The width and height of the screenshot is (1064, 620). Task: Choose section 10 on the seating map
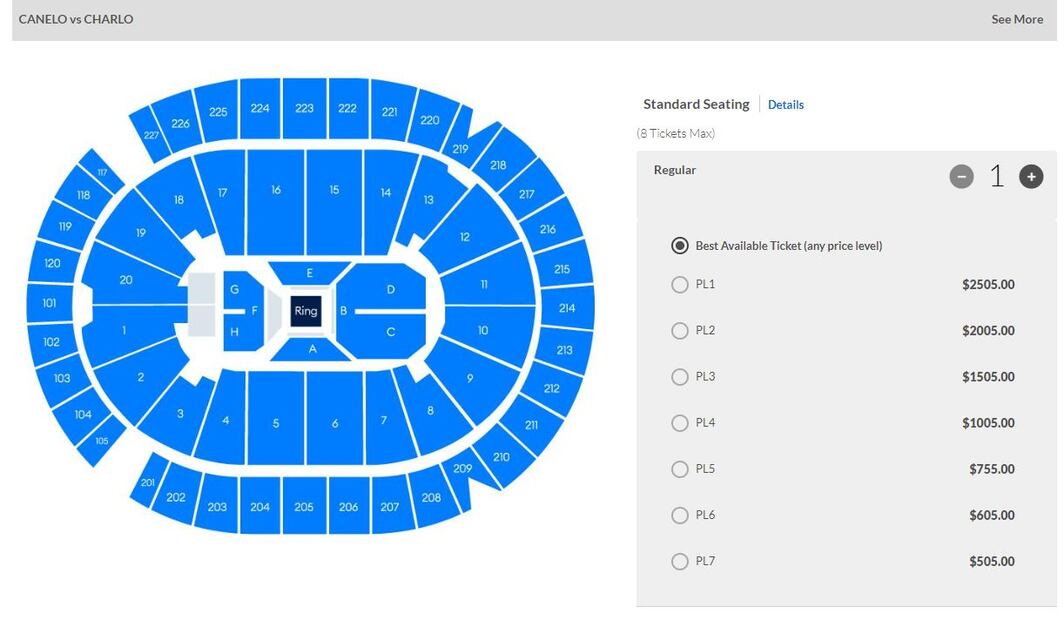(483, 330)
